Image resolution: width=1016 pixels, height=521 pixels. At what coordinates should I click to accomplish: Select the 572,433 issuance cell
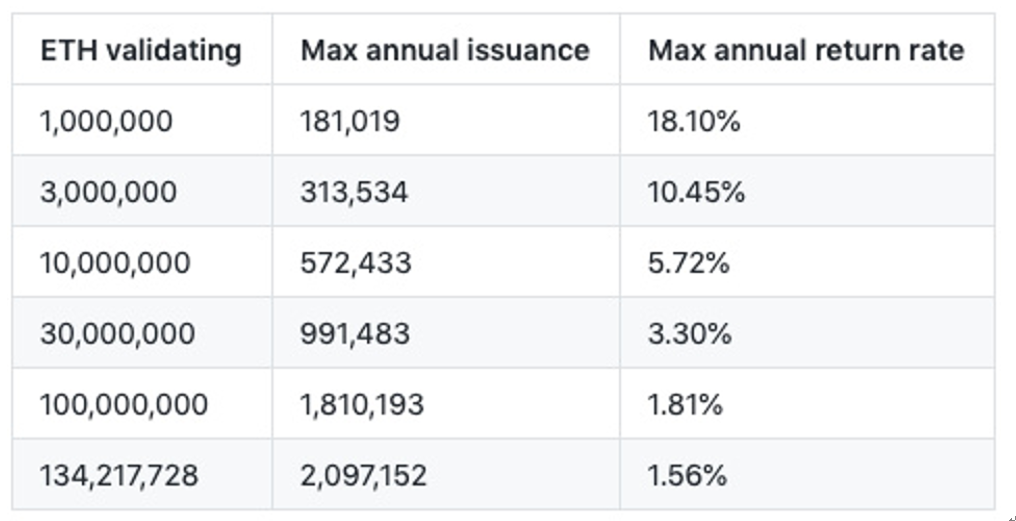click(355, 263)
